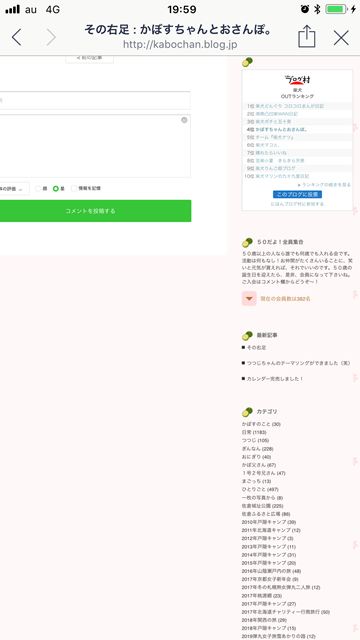Open the rank 1 blog link

point(290,106)
